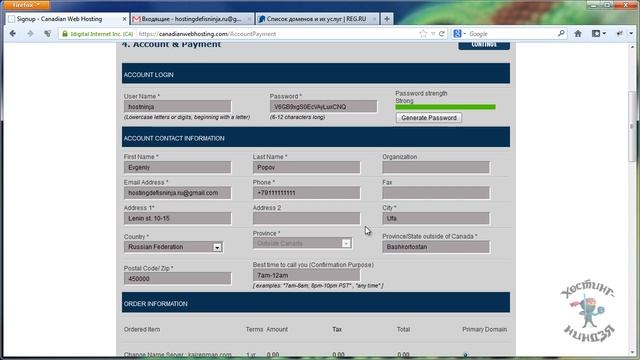Click the search magnifier icon
Image resolution: width=640 pixels, height=360 pixels.
click(561, 33)
